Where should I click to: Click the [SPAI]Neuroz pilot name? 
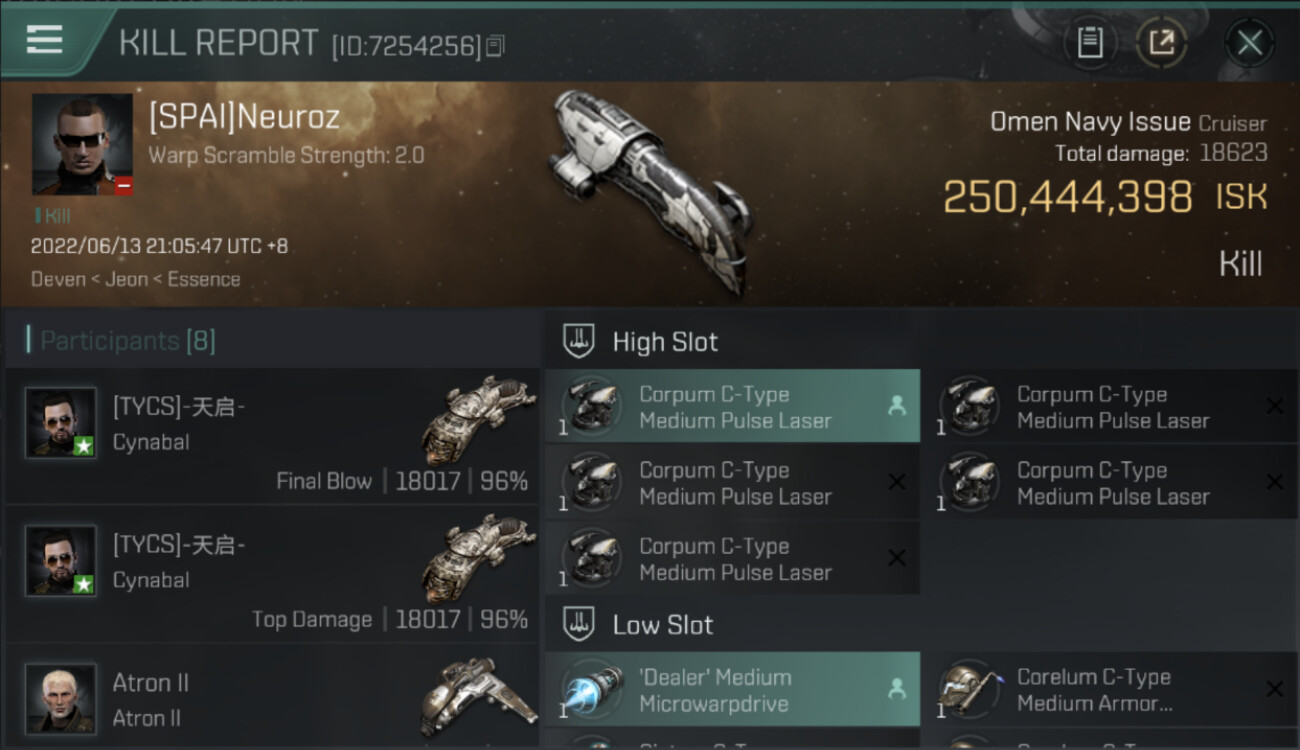click(244, 117)
